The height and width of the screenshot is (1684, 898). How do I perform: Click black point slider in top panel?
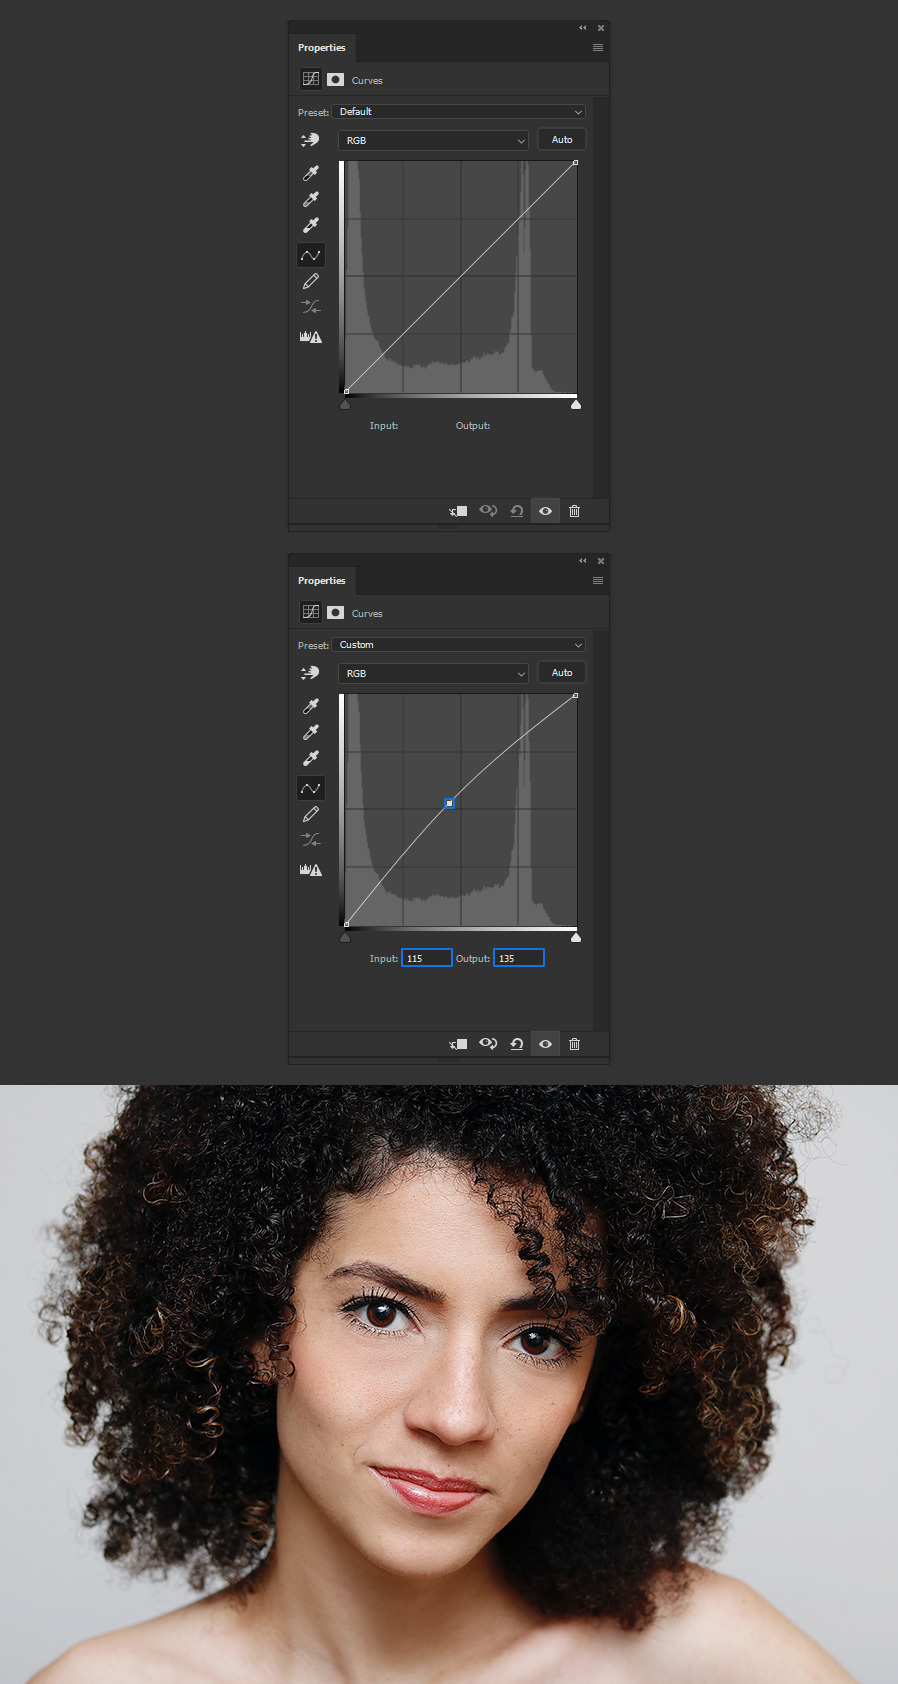[345, 404]
